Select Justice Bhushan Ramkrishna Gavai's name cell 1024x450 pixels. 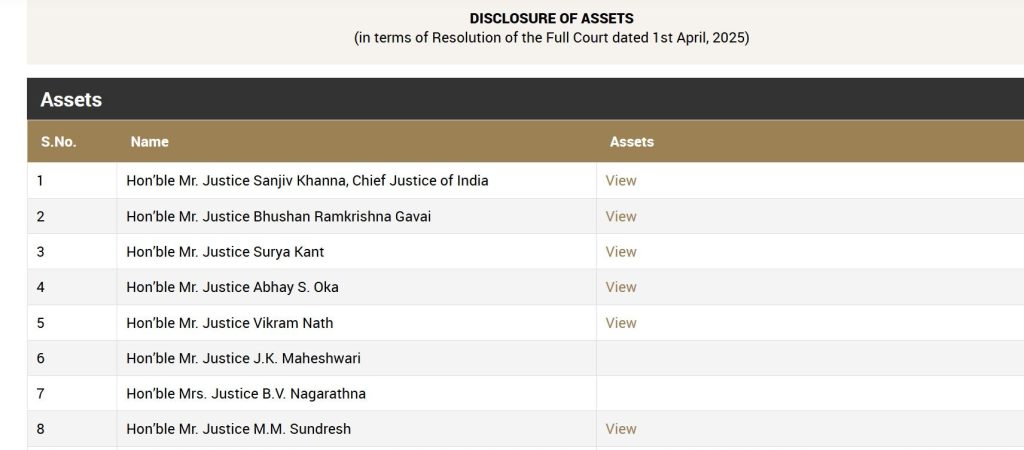(357, 216)
